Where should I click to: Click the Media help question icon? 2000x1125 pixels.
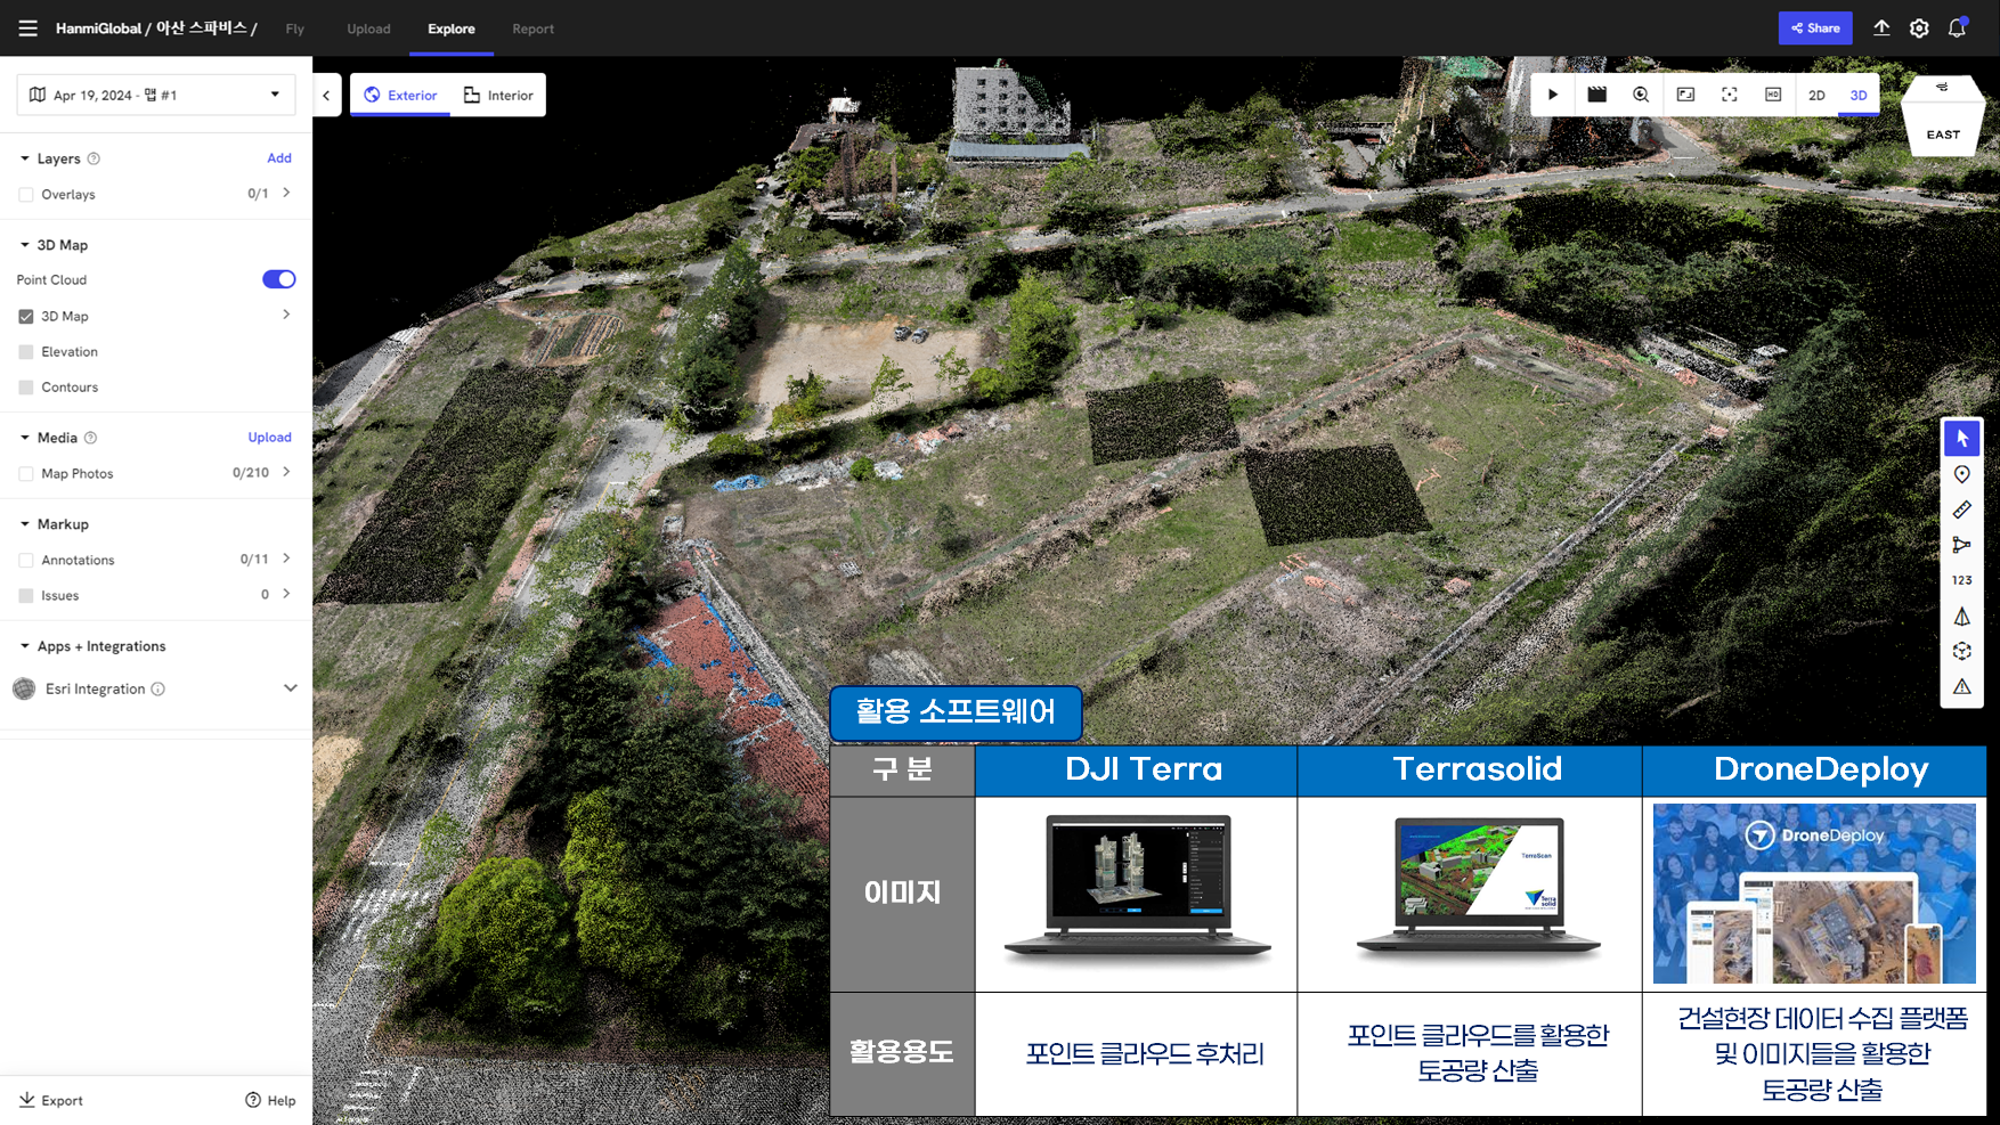pos(91,438)
